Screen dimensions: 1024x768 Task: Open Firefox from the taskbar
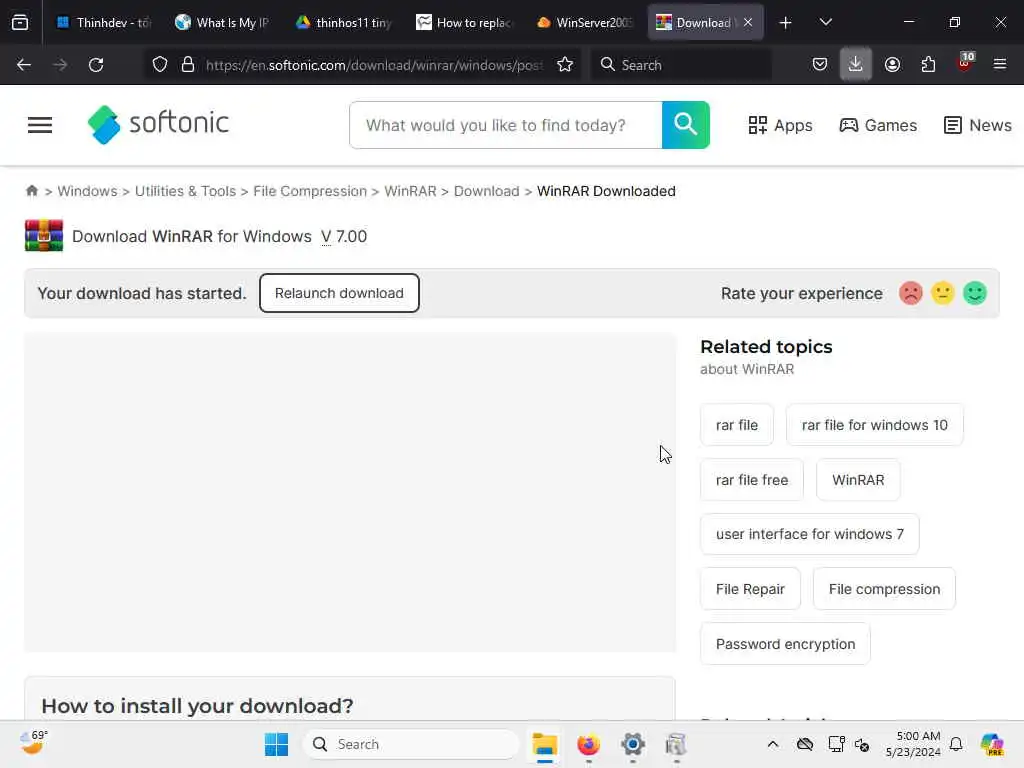pos(588,744)
